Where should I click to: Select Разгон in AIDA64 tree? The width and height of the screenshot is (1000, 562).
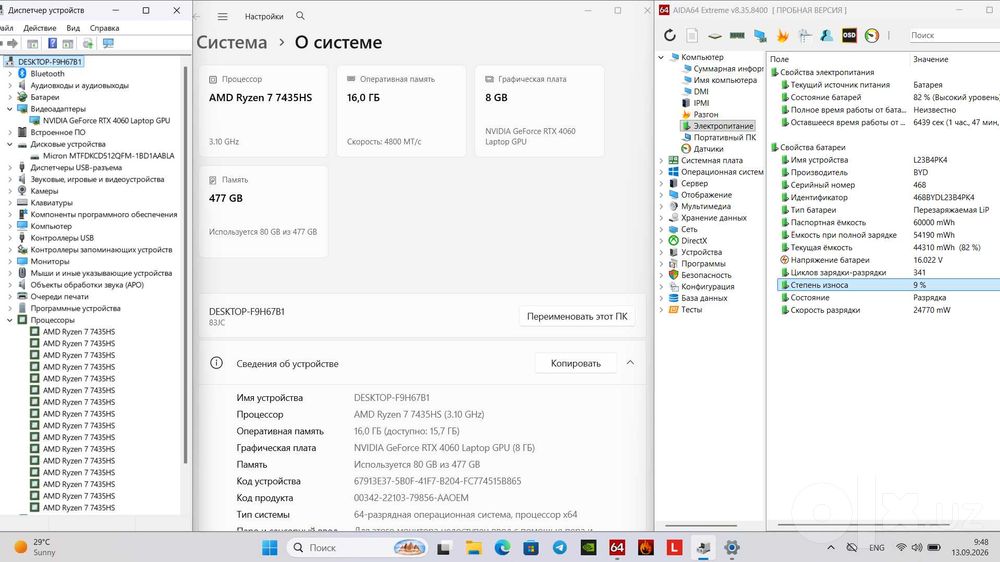[705, 115]
